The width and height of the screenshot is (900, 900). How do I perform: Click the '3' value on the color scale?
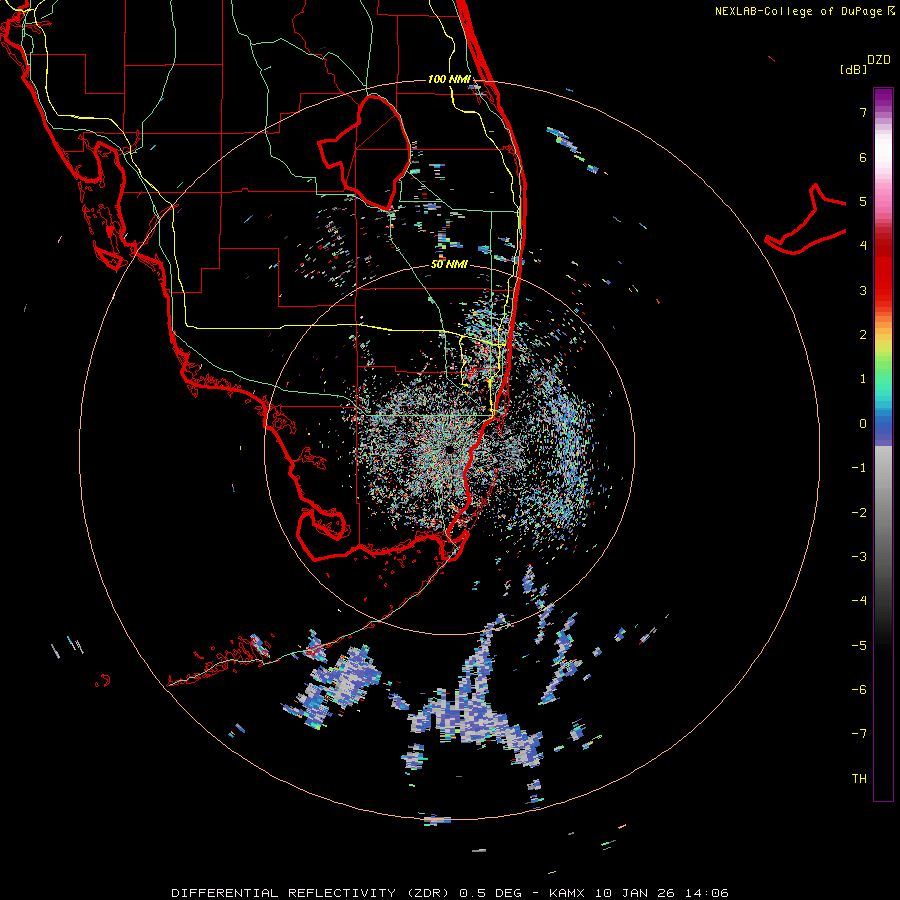863,290
